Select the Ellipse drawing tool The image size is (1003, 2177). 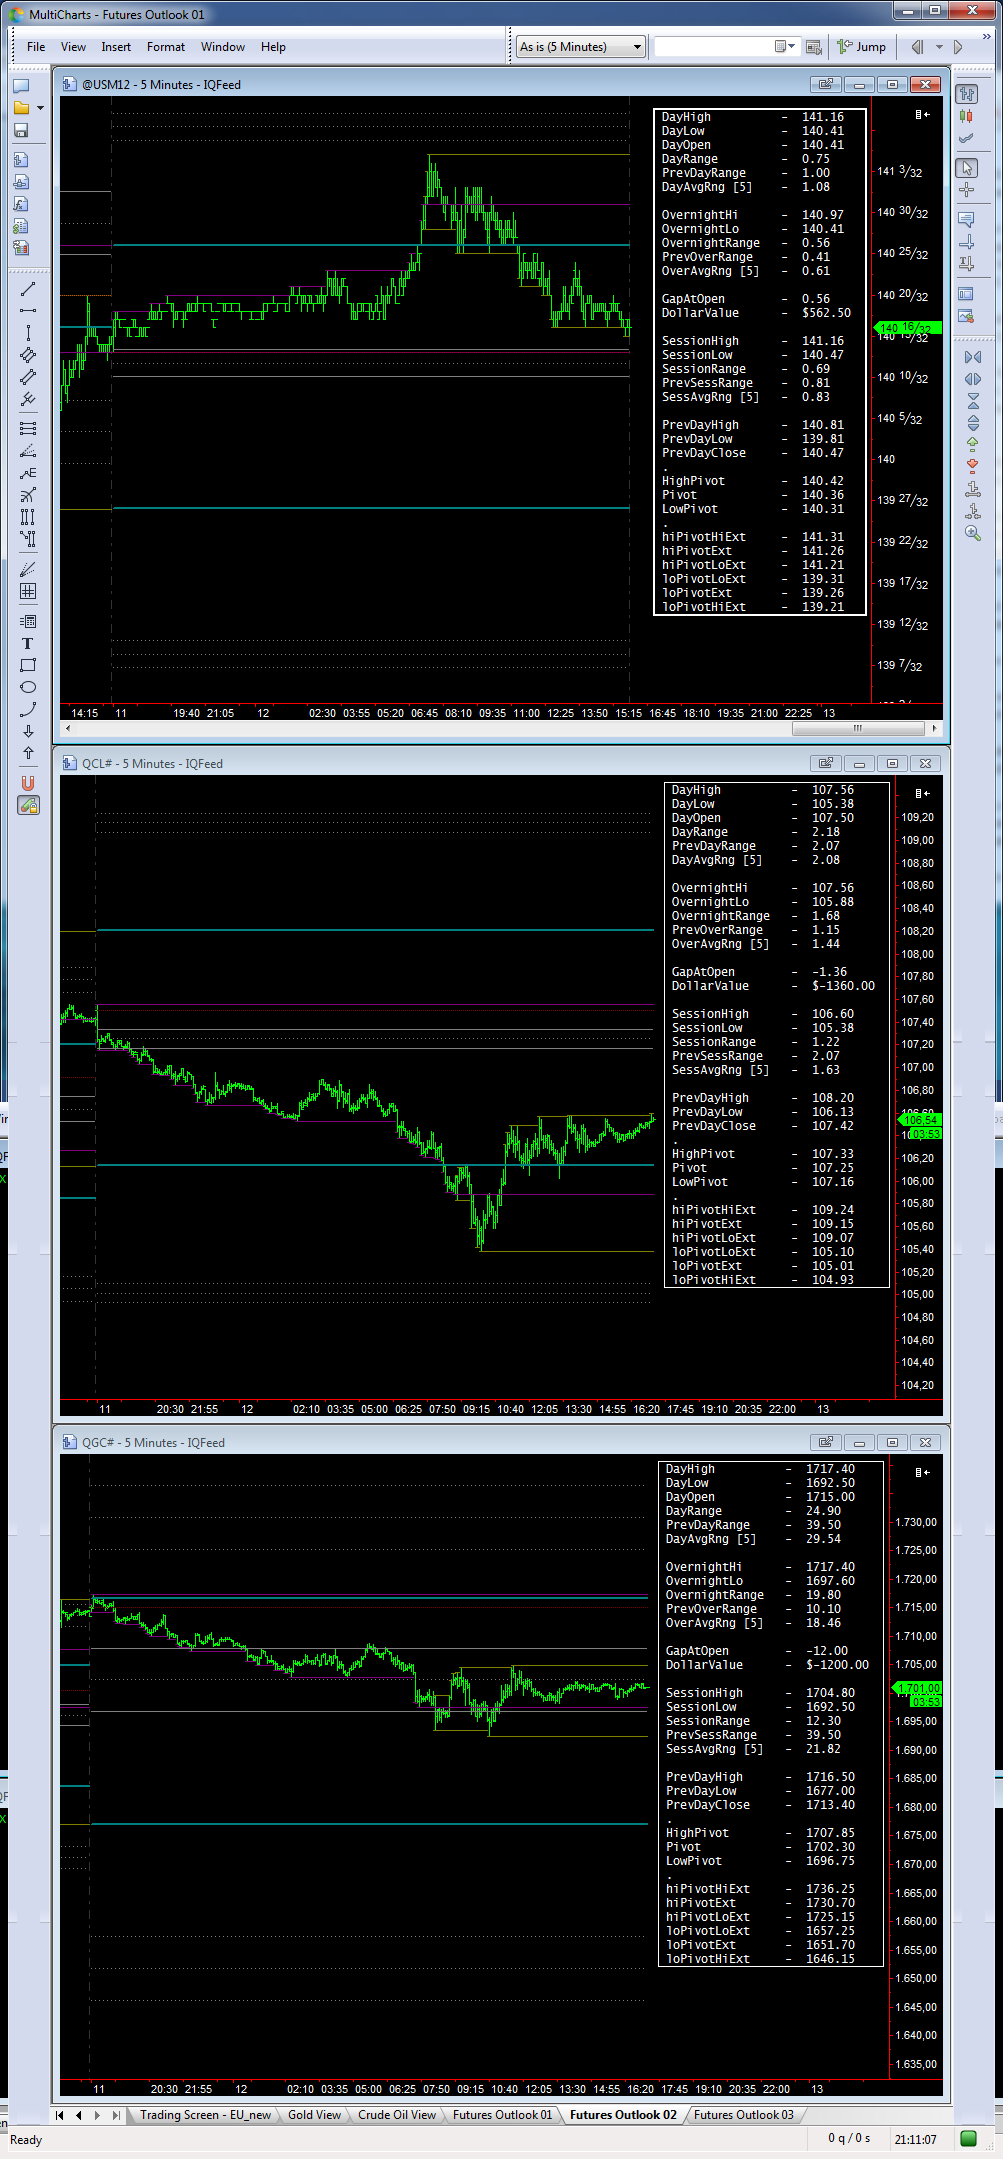pos(28,687)
